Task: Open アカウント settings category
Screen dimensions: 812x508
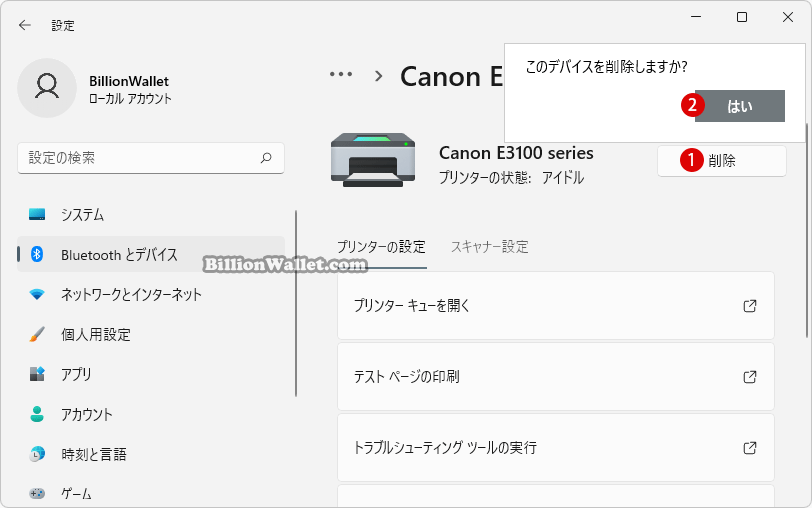Action: point(151,414)
